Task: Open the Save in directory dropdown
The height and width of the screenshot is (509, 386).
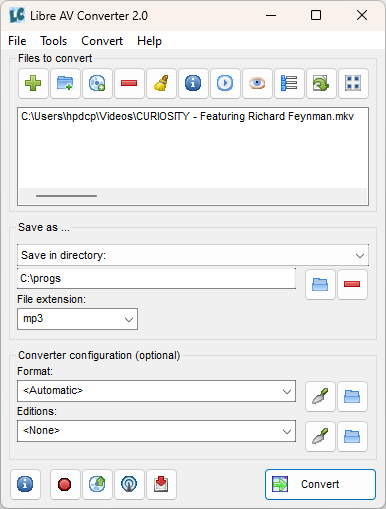Action: point(193,255)
